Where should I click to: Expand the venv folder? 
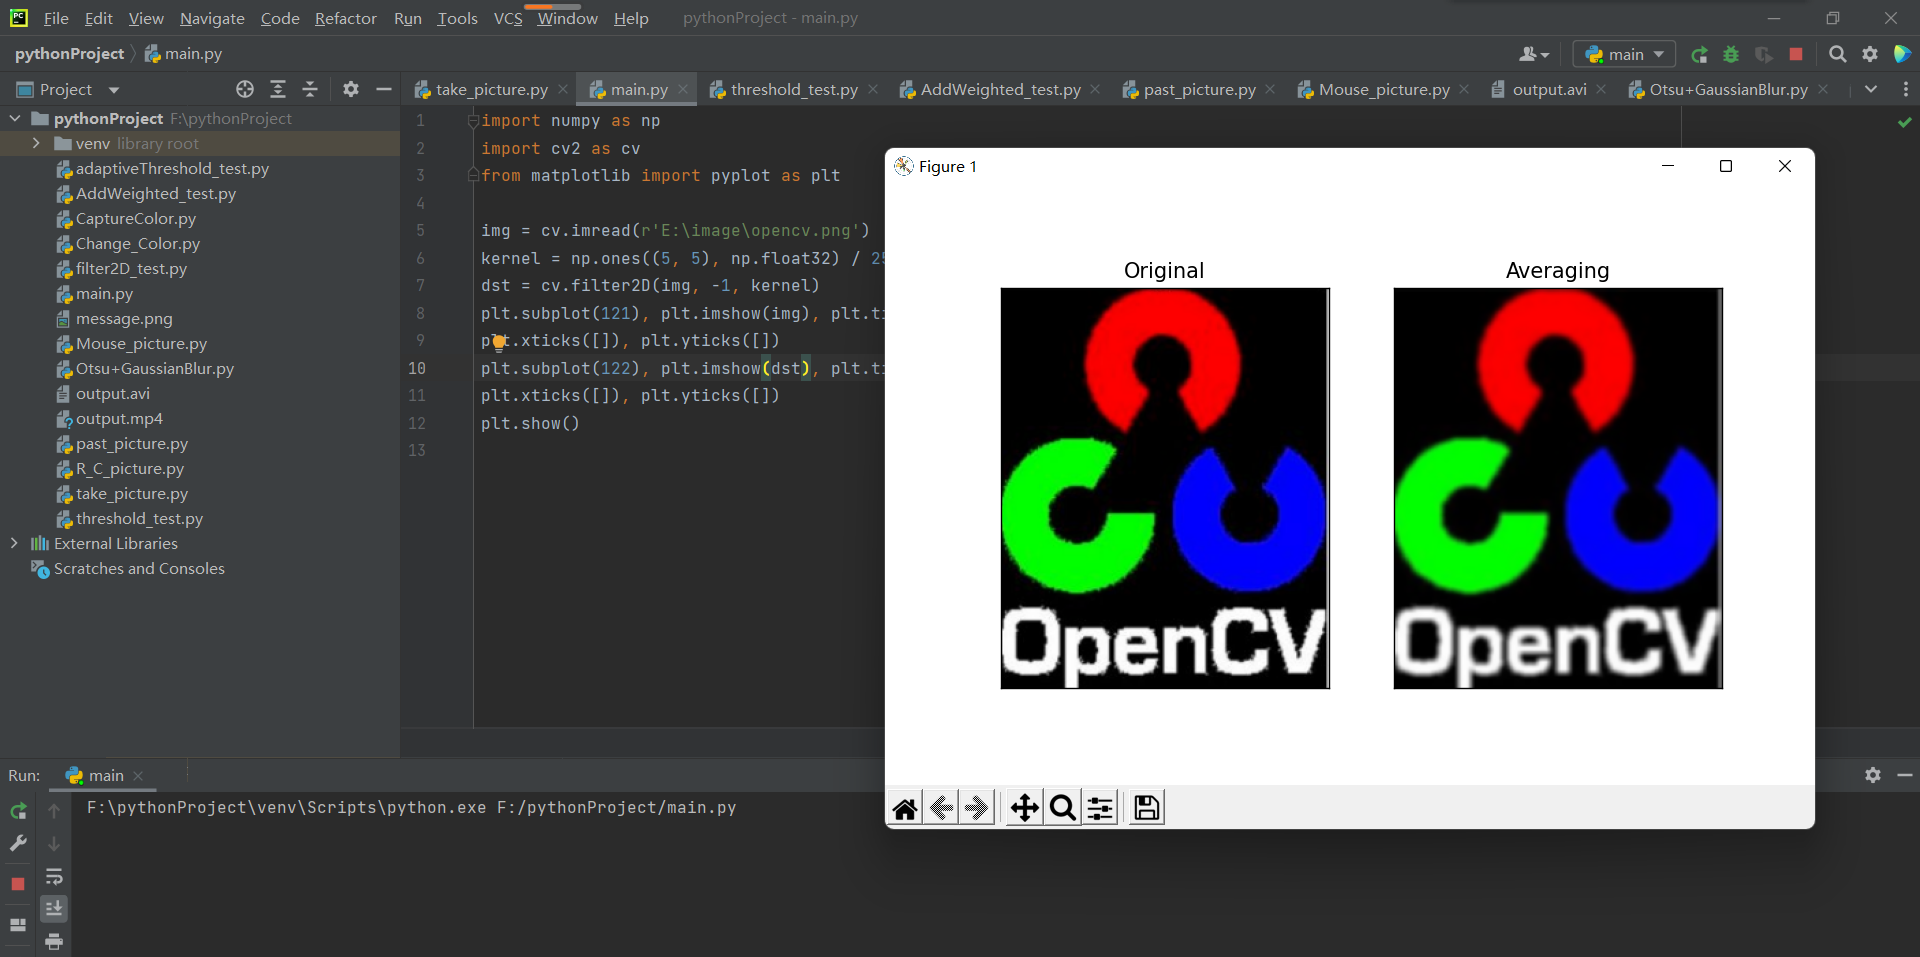pos(36,143)
